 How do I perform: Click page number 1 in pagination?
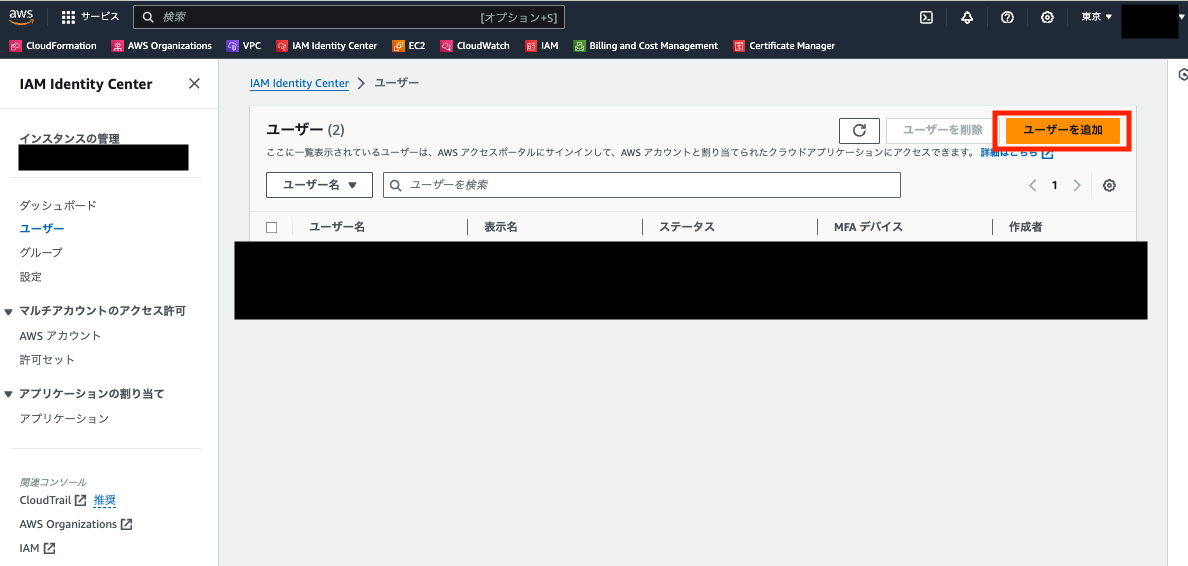coord(1055,185)
